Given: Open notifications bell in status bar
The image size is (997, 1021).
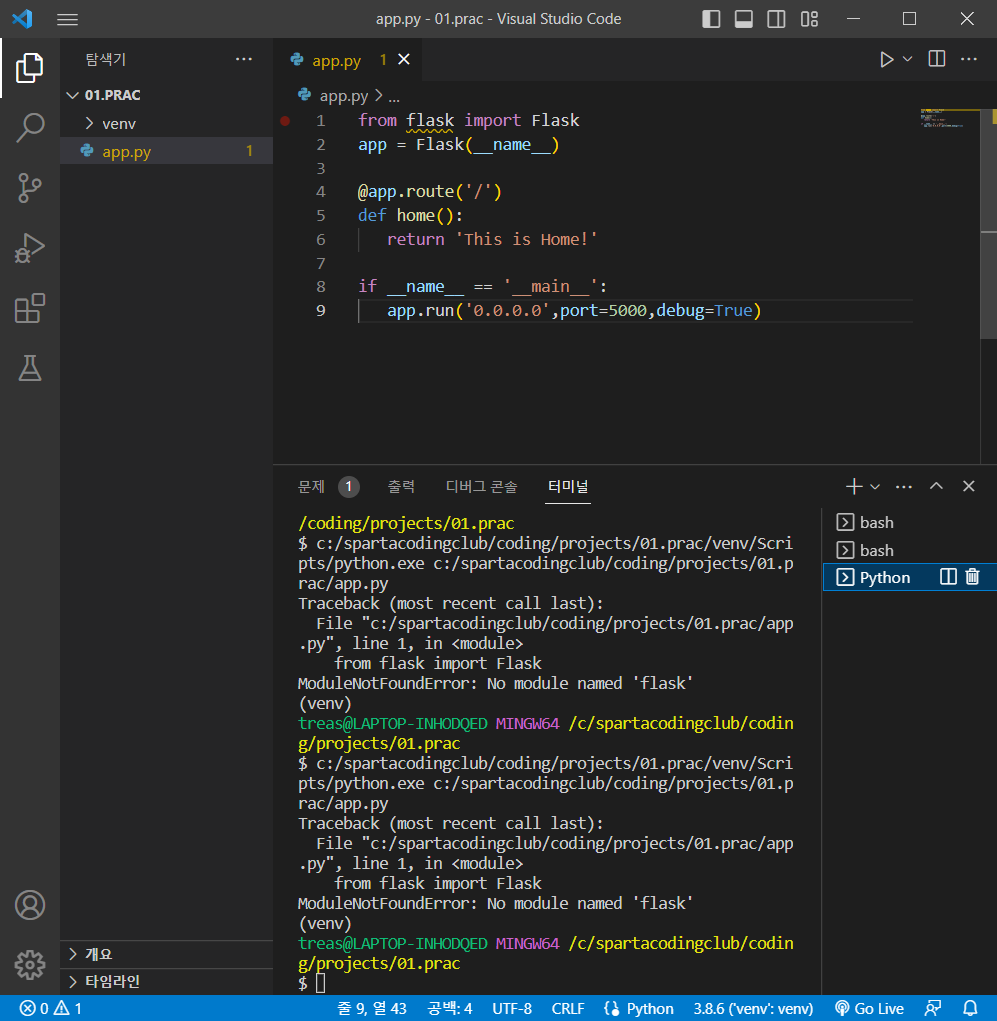Looking at the screenshot, I should pos(970,1008).
